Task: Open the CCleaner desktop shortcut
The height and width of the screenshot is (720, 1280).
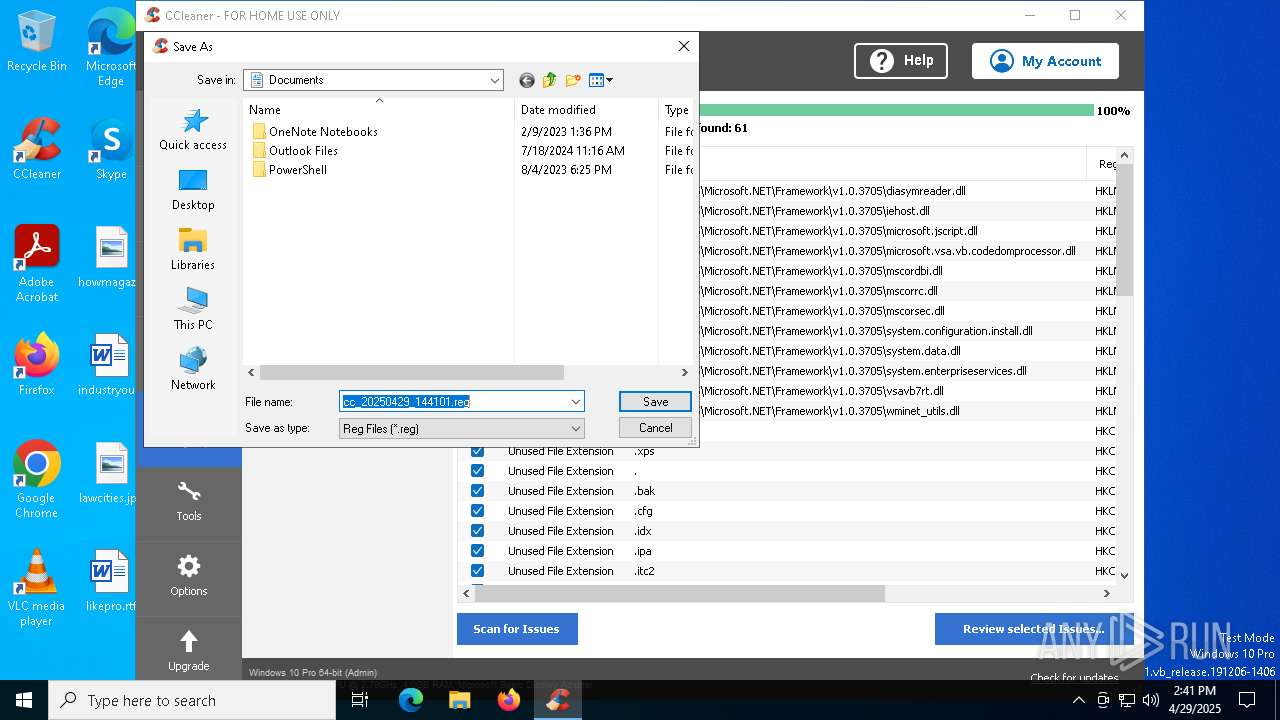Action: click(37, 150)
